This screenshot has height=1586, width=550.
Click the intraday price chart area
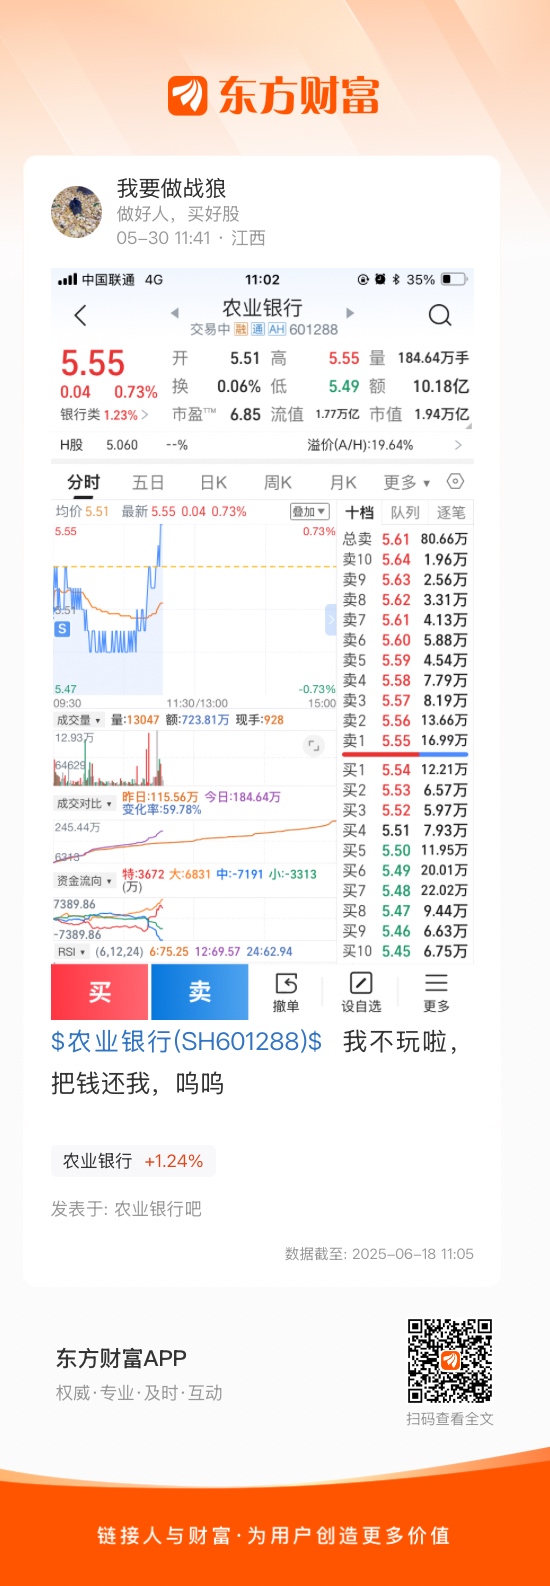pyautogui.click(x=195, y=610)
